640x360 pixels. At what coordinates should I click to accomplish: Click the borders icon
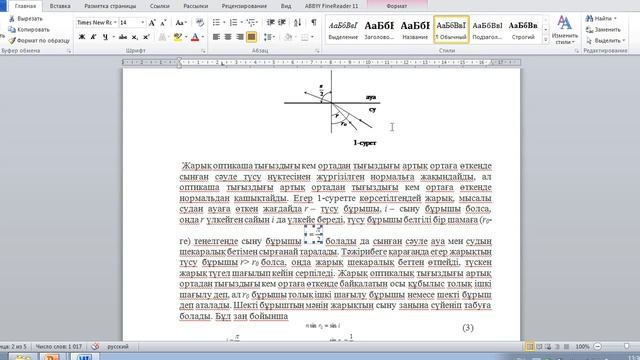pos(304,37)
